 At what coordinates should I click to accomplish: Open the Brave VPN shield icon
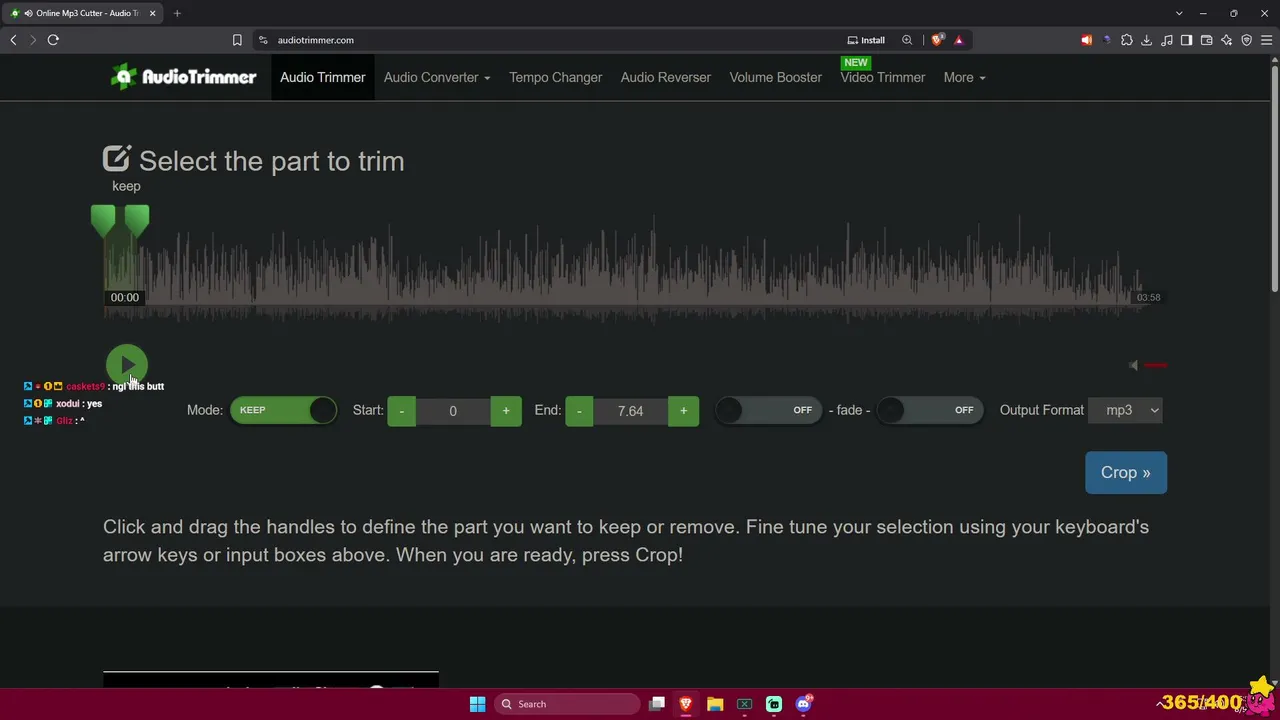[x=1246, y=40]
